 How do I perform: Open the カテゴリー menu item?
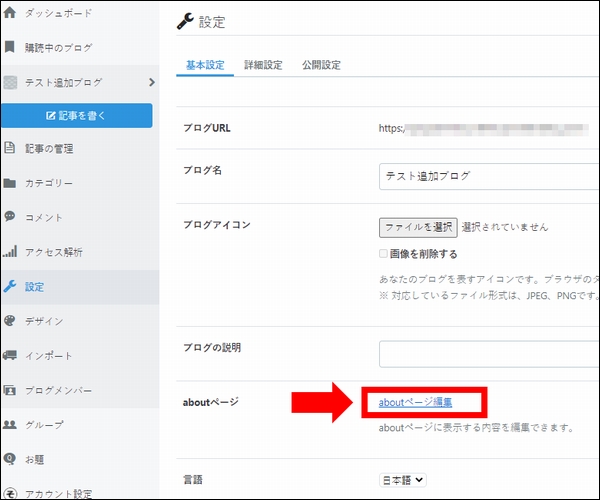[x=49, y=183]
